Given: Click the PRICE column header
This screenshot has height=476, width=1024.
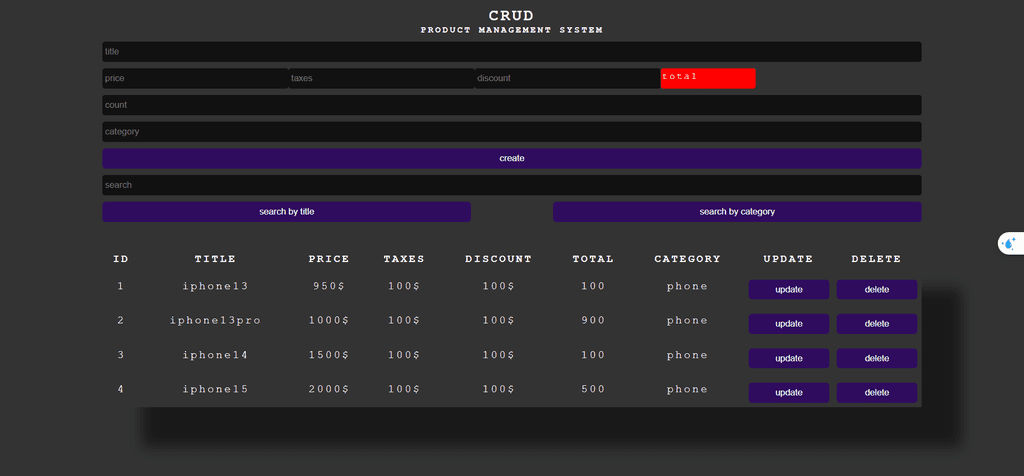Looking at the screenshot, I should pyautogui.click(x=329, y=259).
